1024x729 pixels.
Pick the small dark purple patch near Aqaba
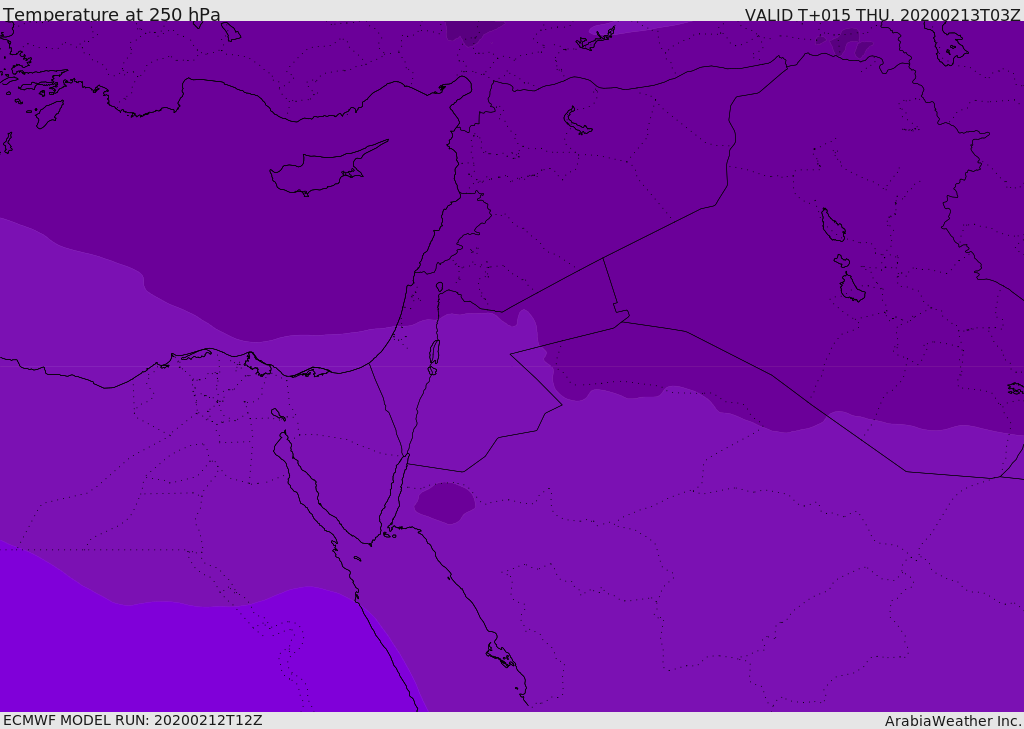446,501
